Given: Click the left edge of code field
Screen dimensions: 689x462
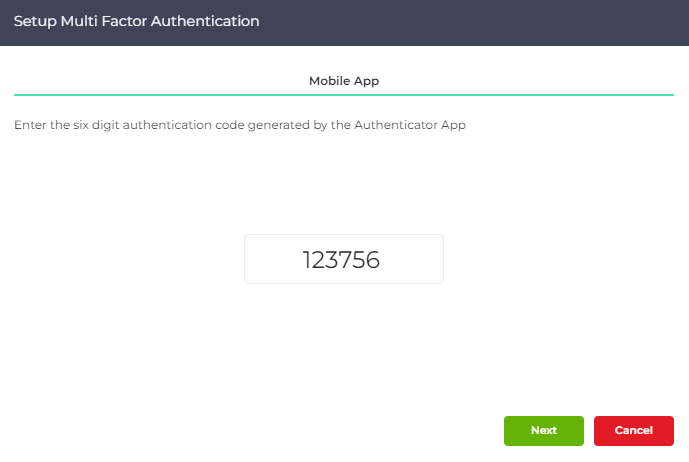Looking at the screenshot, I should (249, 259).
